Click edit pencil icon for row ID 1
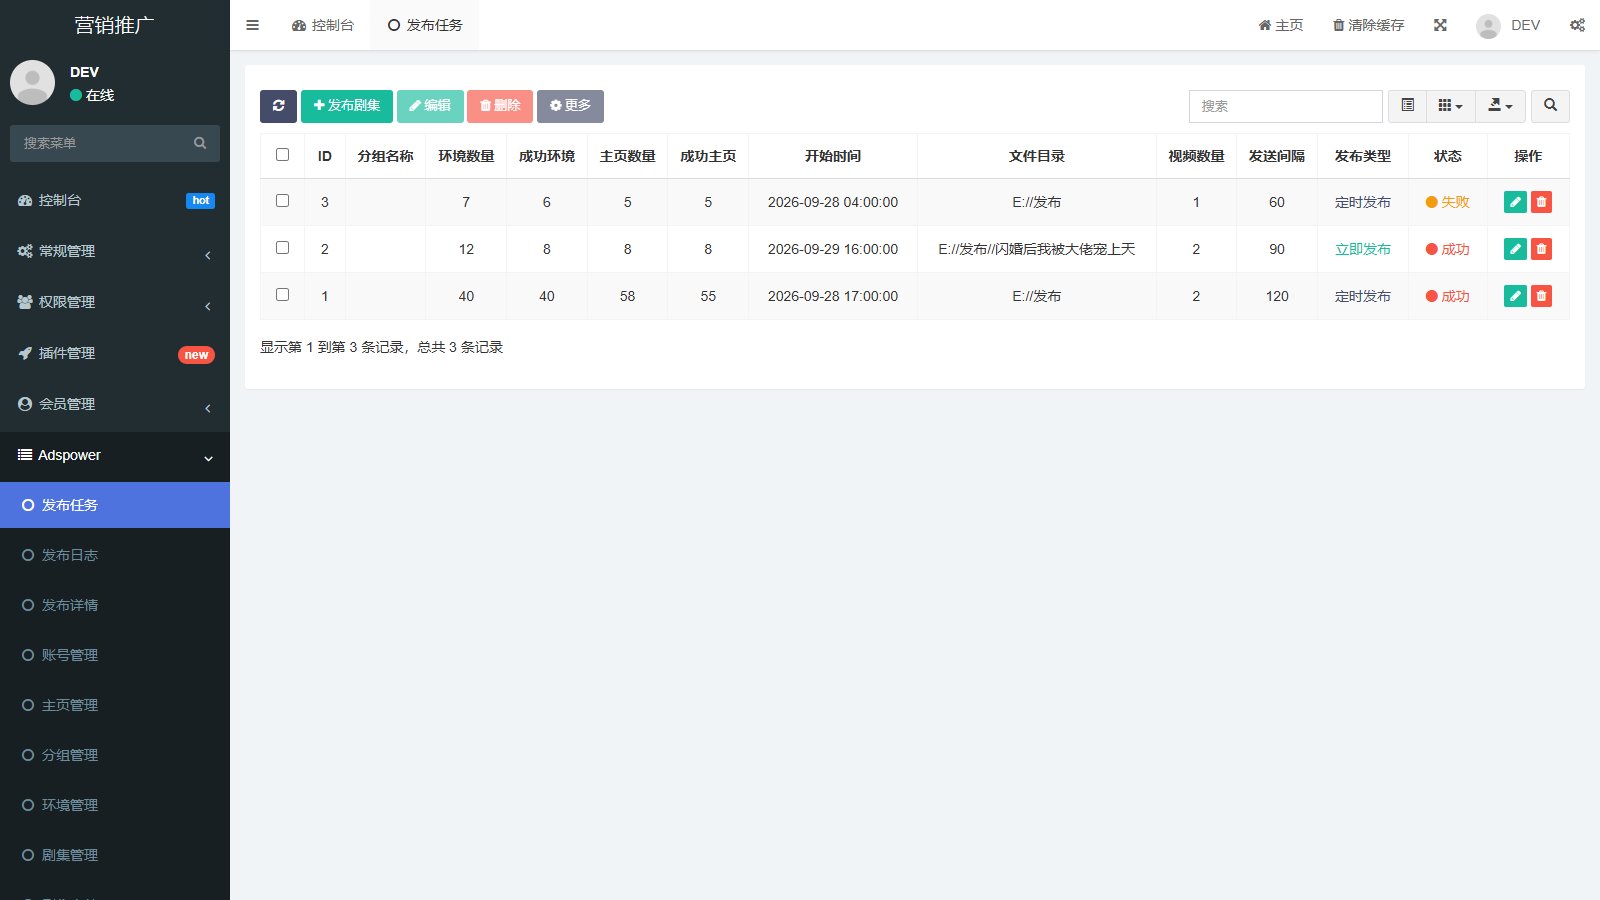1600x900 pixels. [1515, 296]
